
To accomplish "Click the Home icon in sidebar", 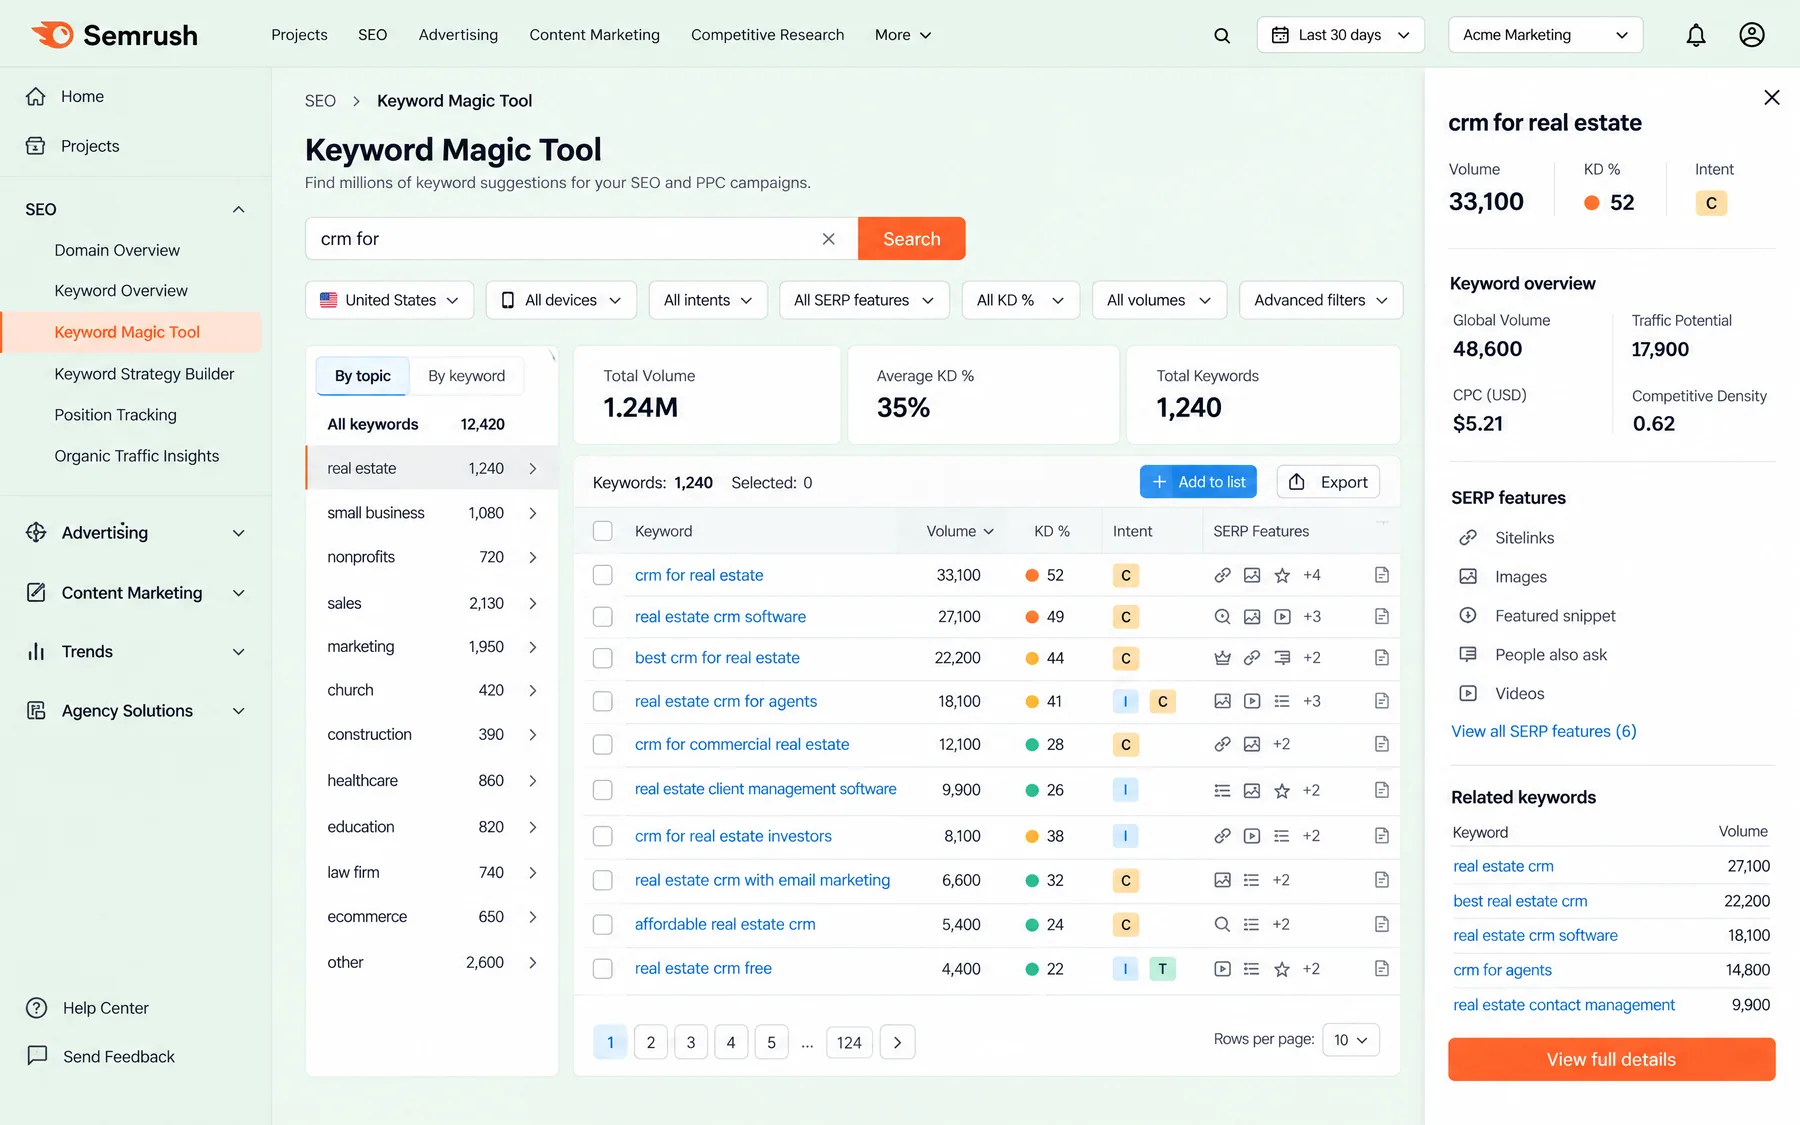I will [36, 96].
